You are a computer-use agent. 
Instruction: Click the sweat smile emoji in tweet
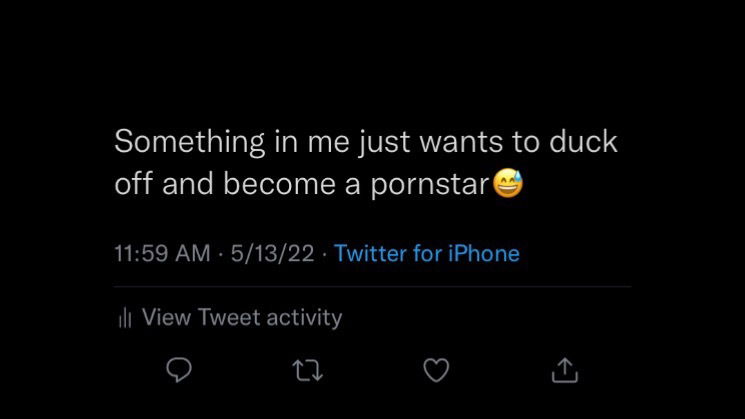click(x=508, y=183)
